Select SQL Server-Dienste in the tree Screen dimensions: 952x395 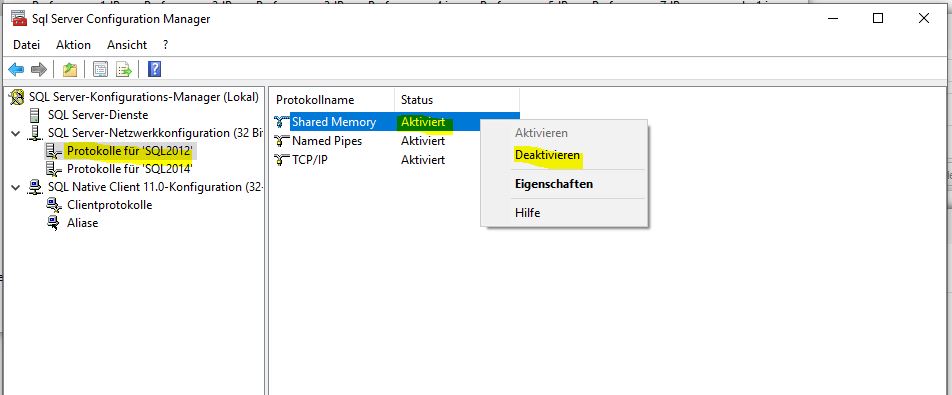(98, 115)
